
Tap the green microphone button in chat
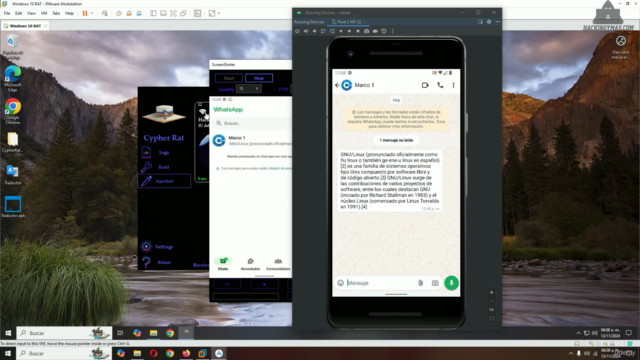(x=451, y=283)
